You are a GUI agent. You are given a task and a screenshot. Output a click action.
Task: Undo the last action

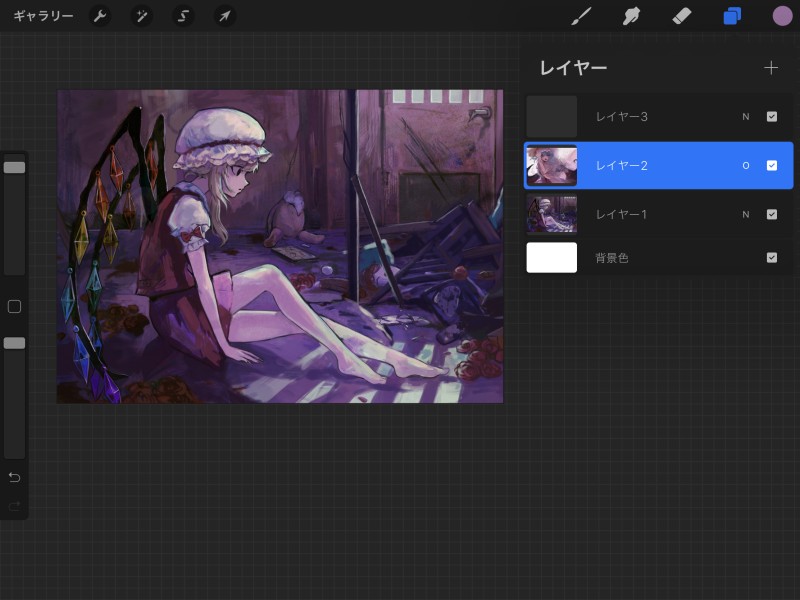coord(14,478)
